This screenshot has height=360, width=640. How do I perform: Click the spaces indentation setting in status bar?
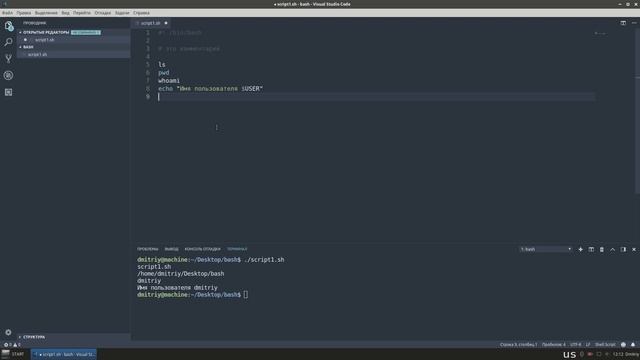pos(553,344)
